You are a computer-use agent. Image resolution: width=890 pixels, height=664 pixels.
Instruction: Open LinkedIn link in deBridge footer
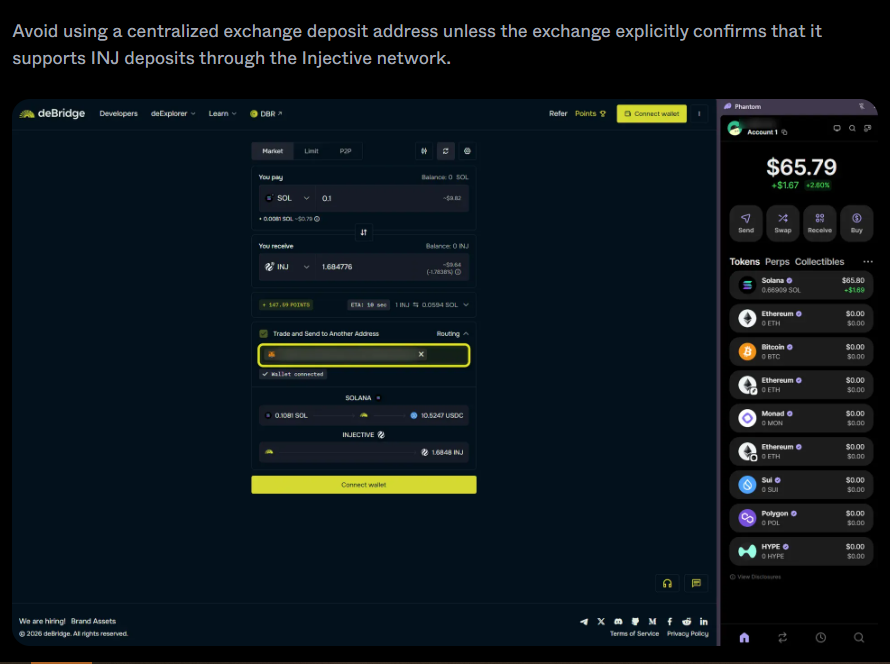pos(704,621)
